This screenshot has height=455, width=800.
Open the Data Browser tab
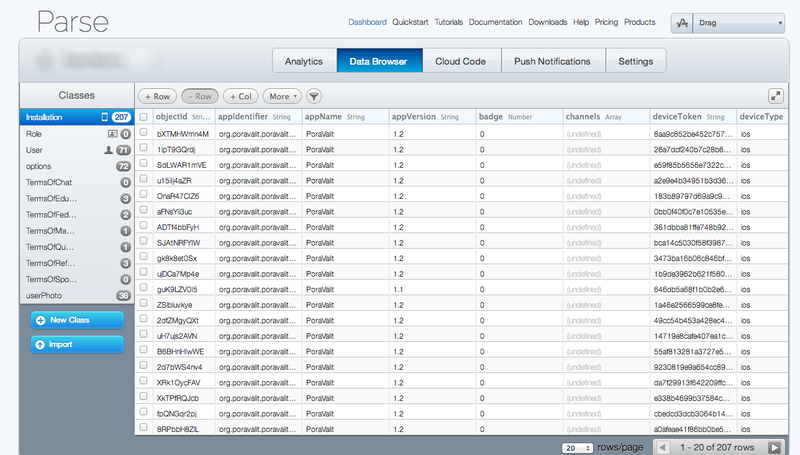tap(379, 61)
